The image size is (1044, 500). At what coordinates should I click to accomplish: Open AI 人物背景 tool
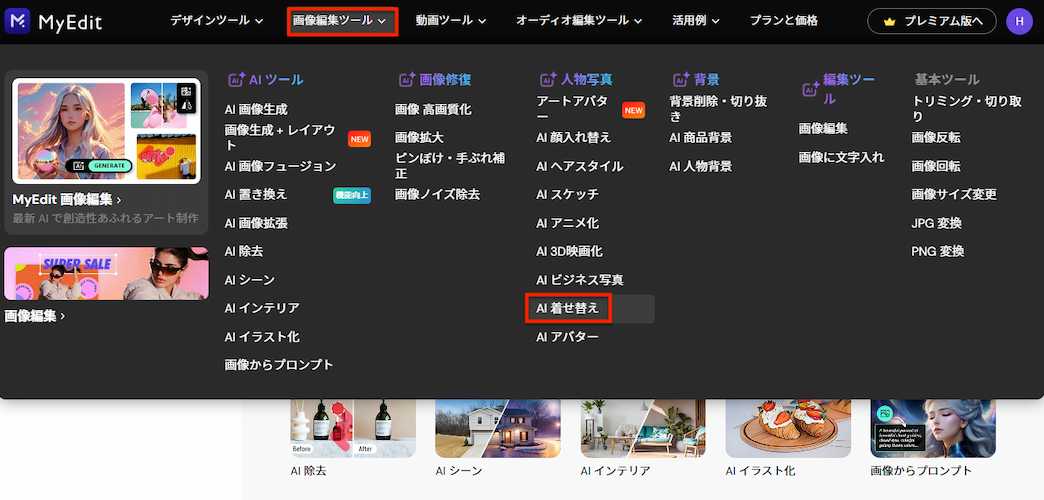click(x=700, y=166)
